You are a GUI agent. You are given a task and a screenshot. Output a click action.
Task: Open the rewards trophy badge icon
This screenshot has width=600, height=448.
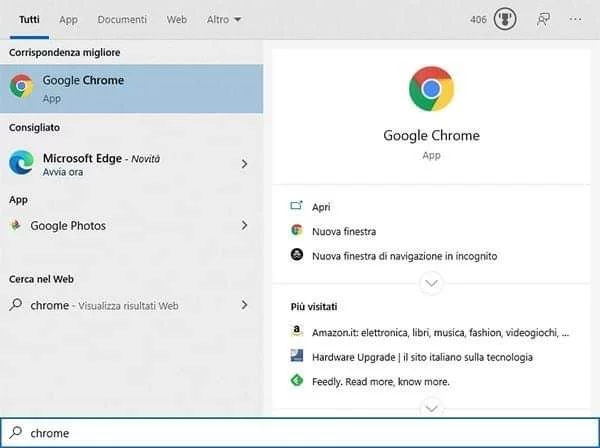[x=505, y=19]
